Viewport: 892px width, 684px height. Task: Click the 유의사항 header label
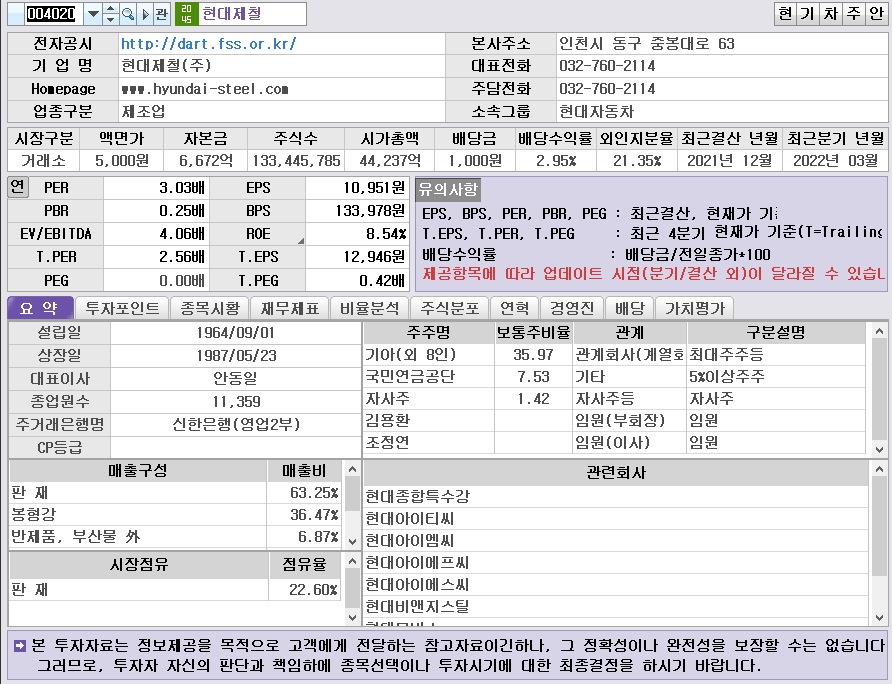(448, 189)
